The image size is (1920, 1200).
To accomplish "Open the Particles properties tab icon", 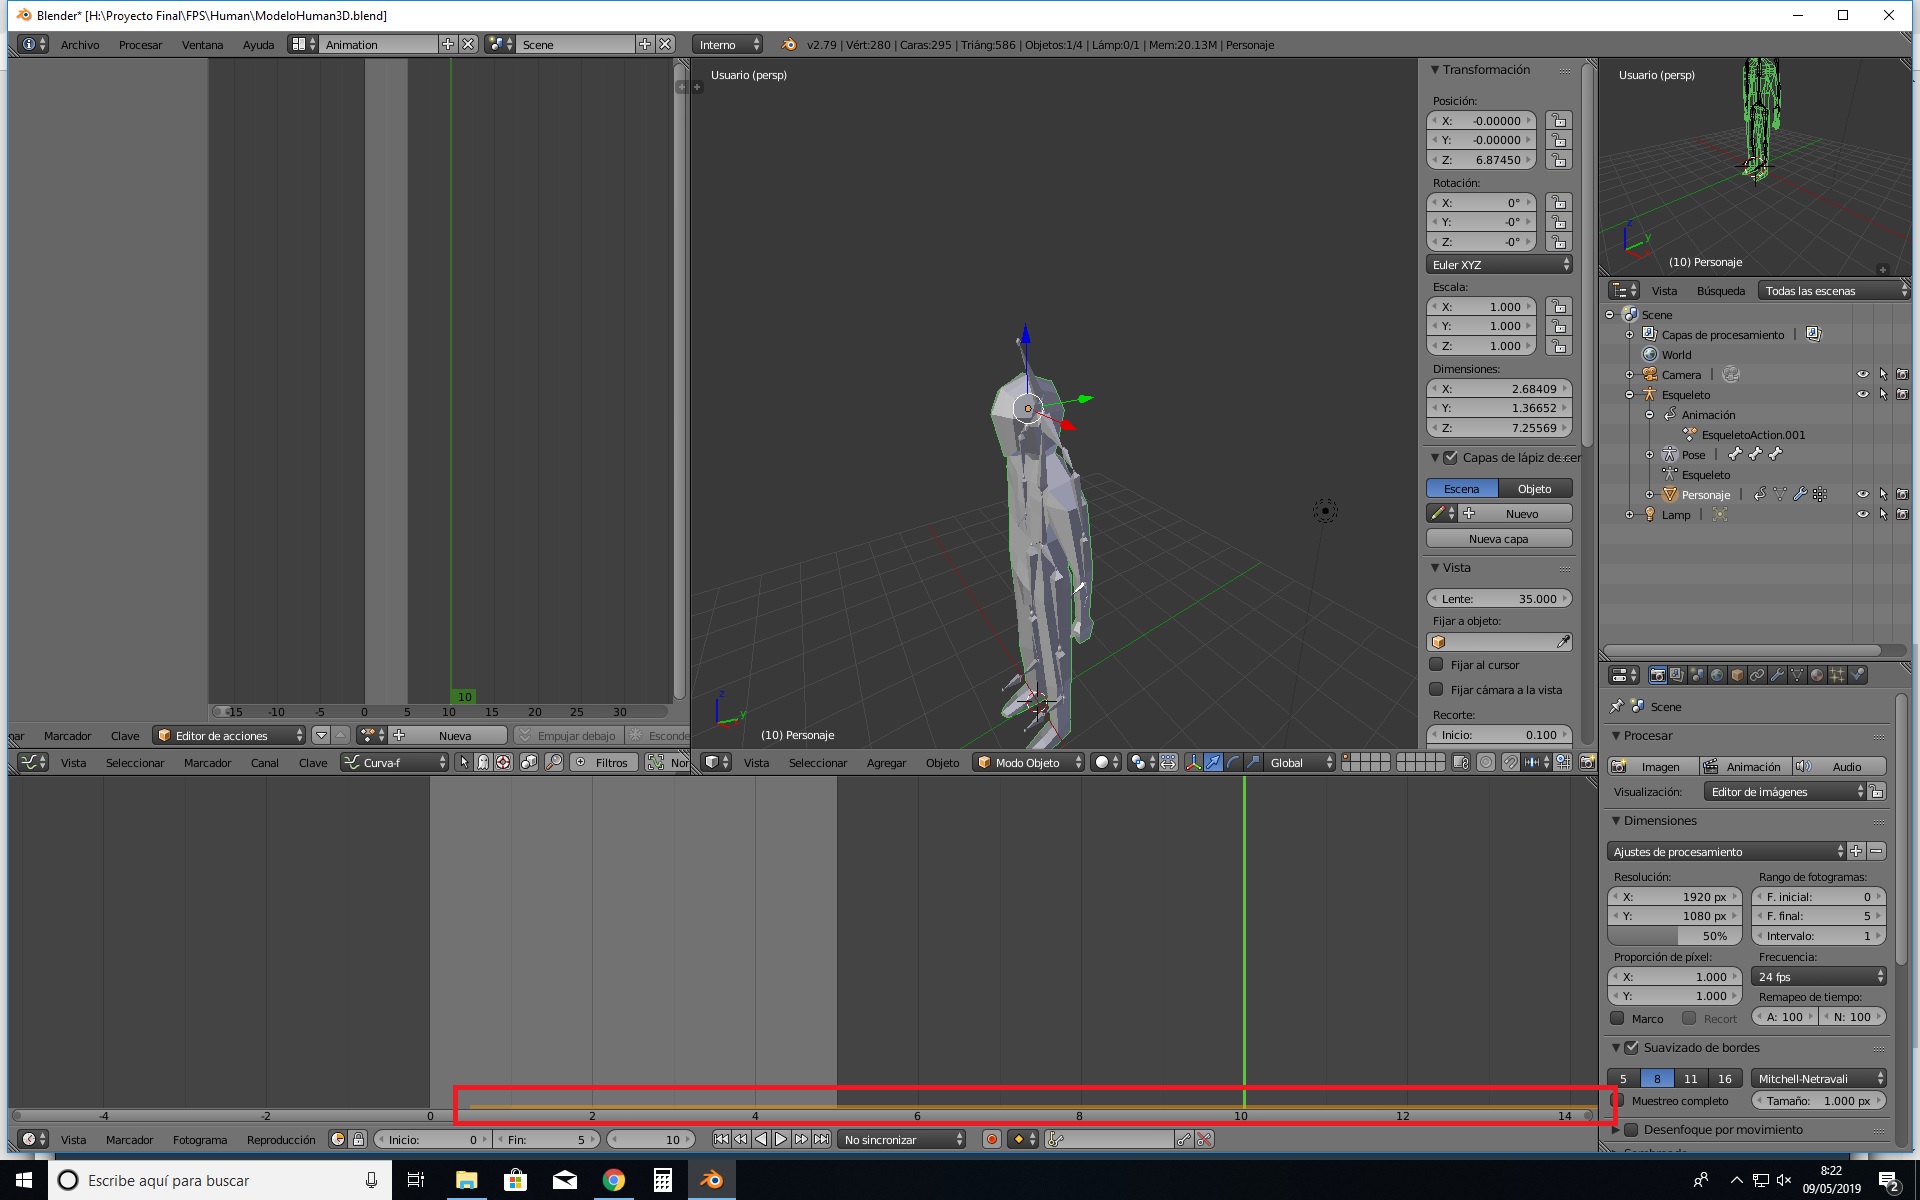I will tap(1837, 675).
